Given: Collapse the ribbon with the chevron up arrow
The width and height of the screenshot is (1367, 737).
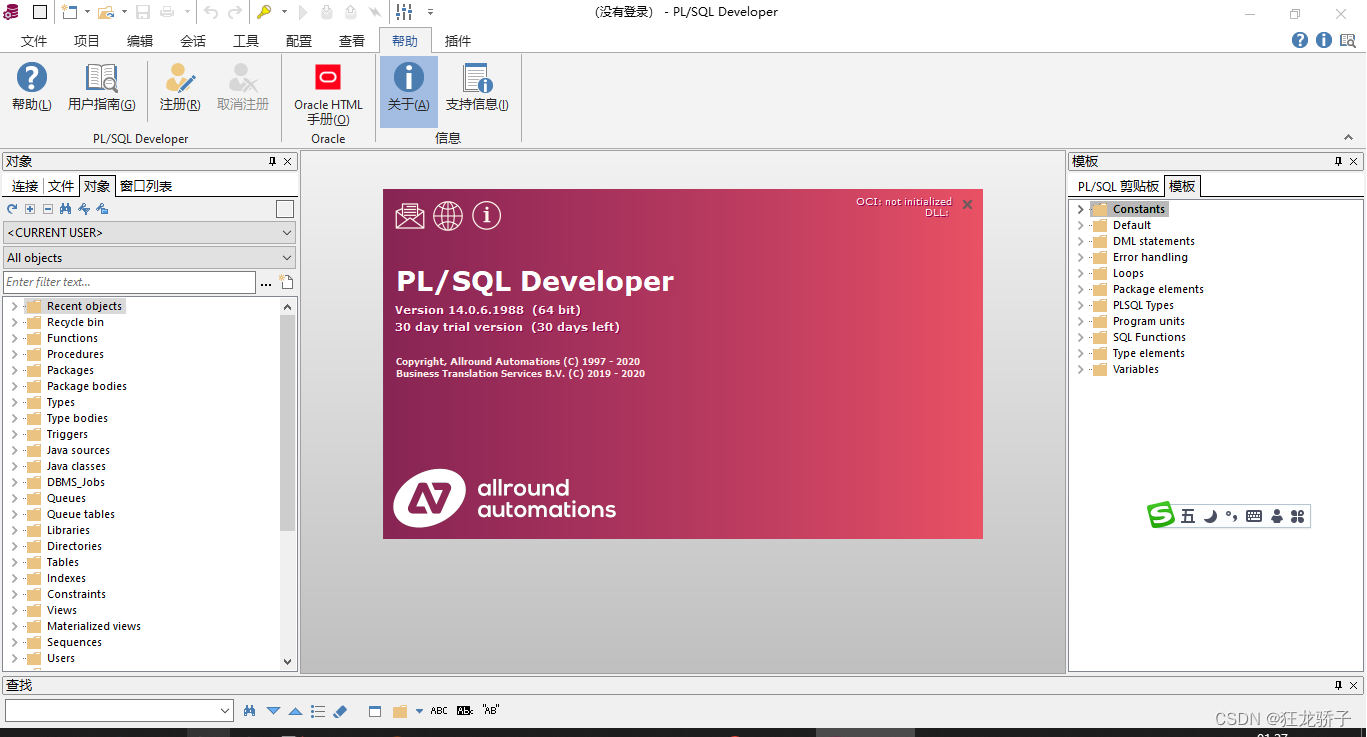Looking at the screenshot, I should (1348, 138).
